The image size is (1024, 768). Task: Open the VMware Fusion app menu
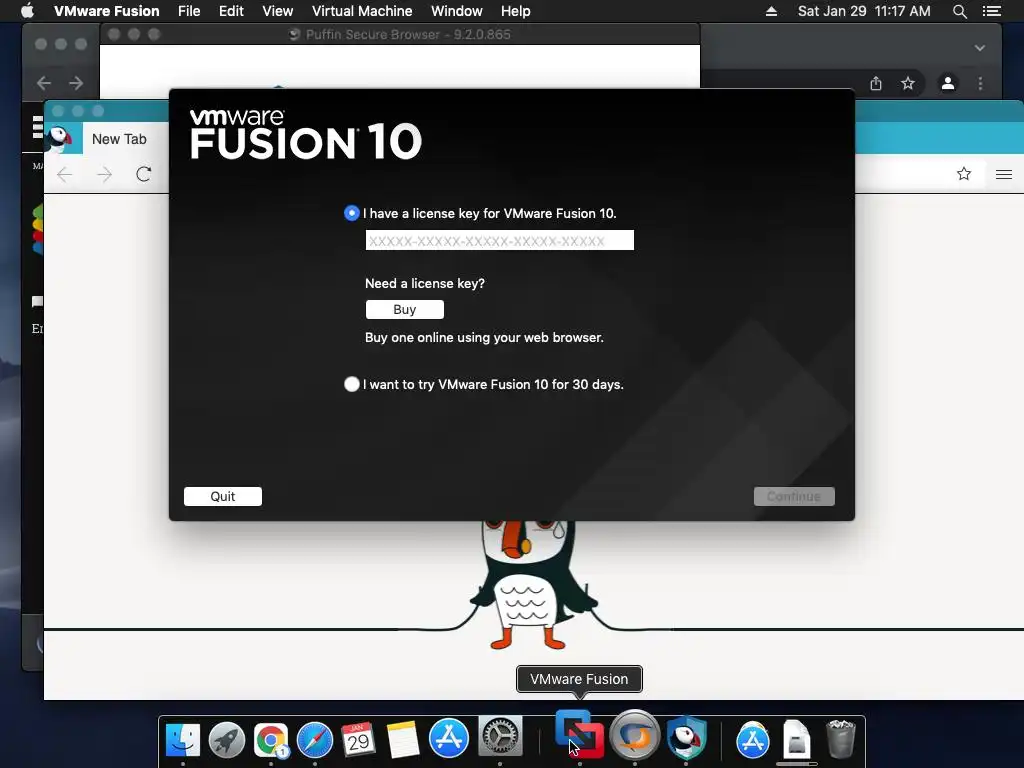106,11
